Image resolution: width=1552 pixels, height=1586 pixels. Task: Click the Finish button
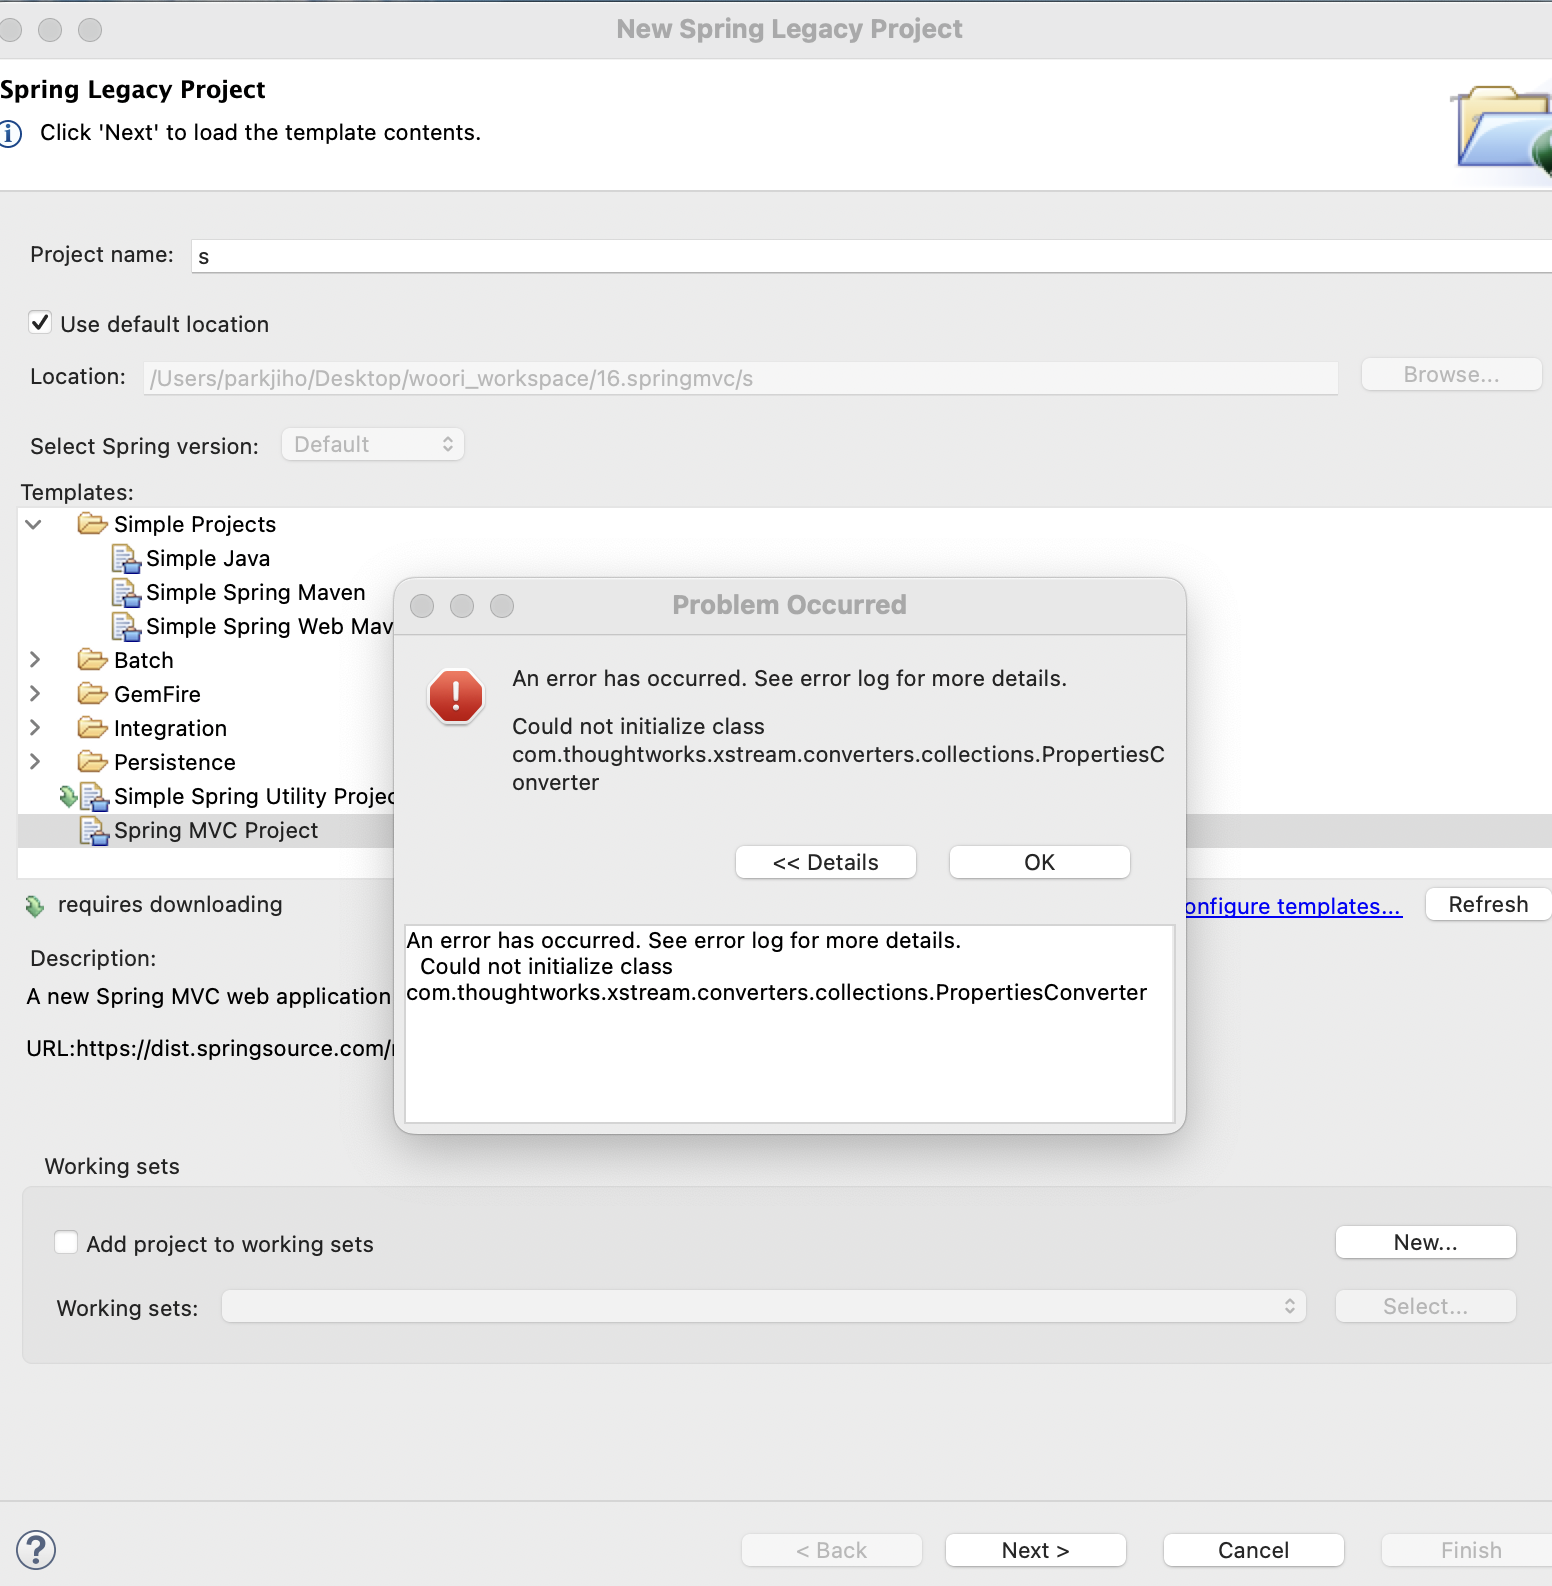coord(1467,1550)
